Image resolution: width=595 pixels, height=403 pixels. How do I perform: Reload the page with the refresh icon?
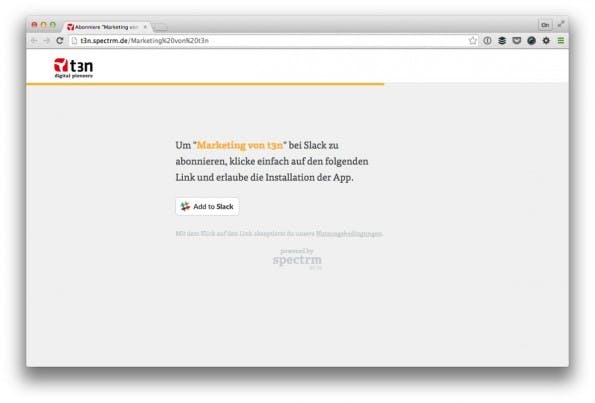pos(60,41)
